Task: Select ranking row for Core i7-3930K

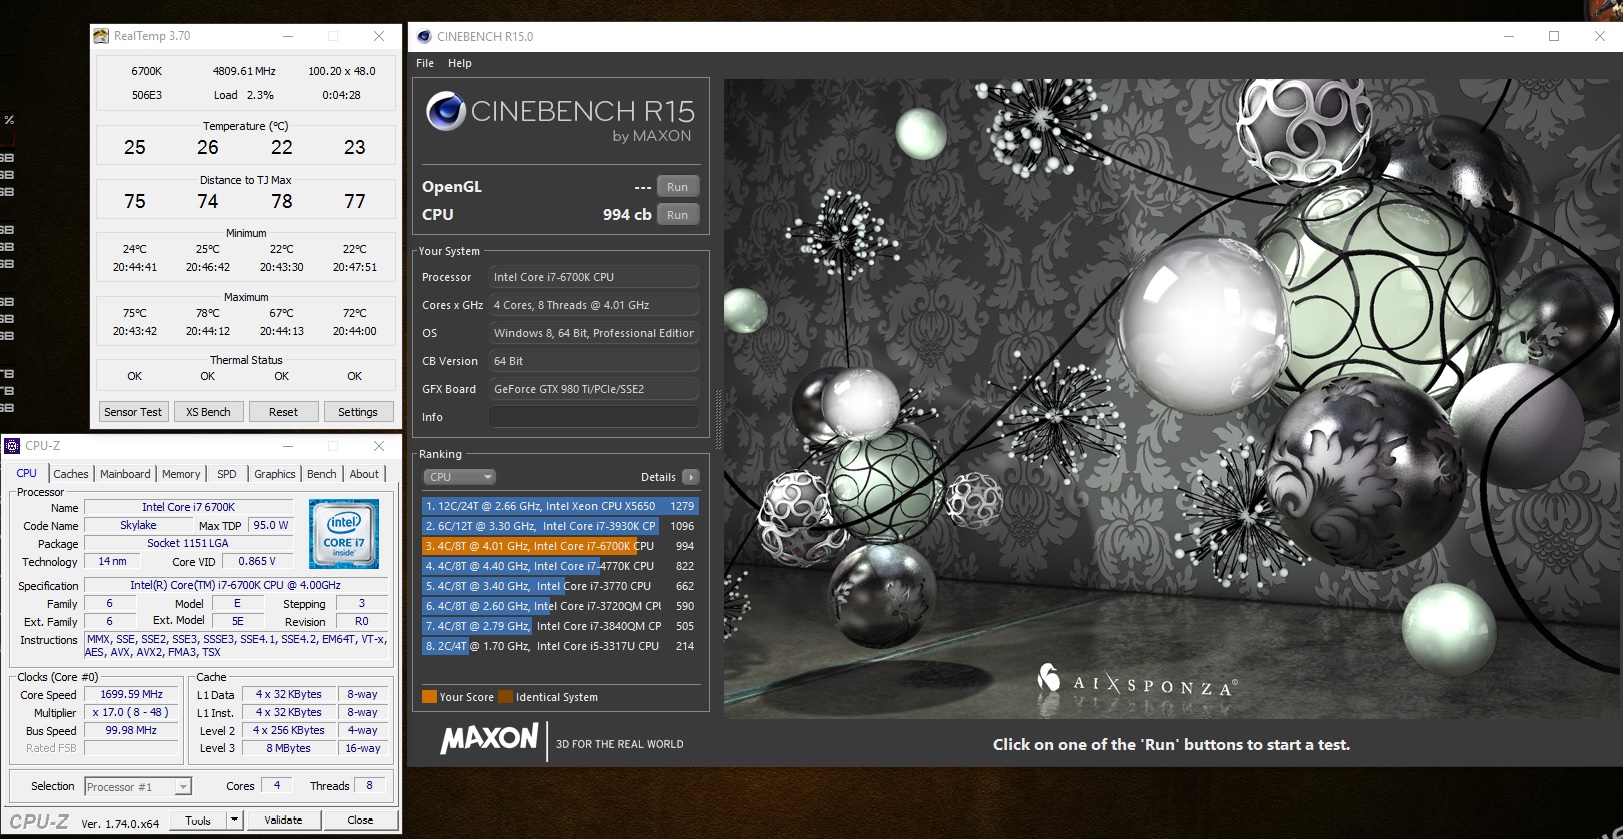Action: pos(560,526)
